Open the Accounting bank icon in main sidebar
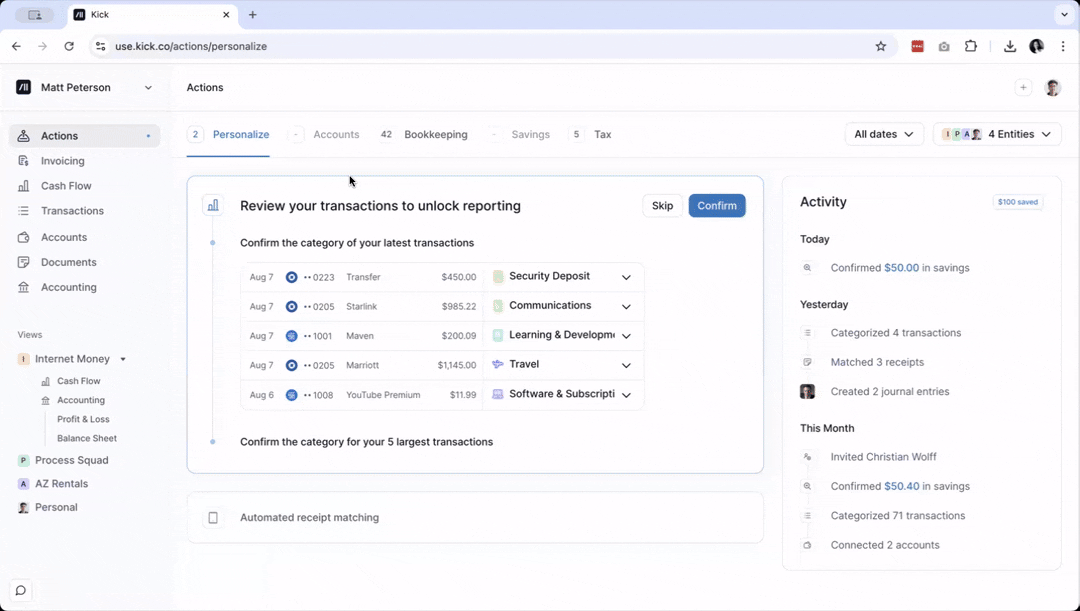This screenshot has height=611, width=1080. 23,287
